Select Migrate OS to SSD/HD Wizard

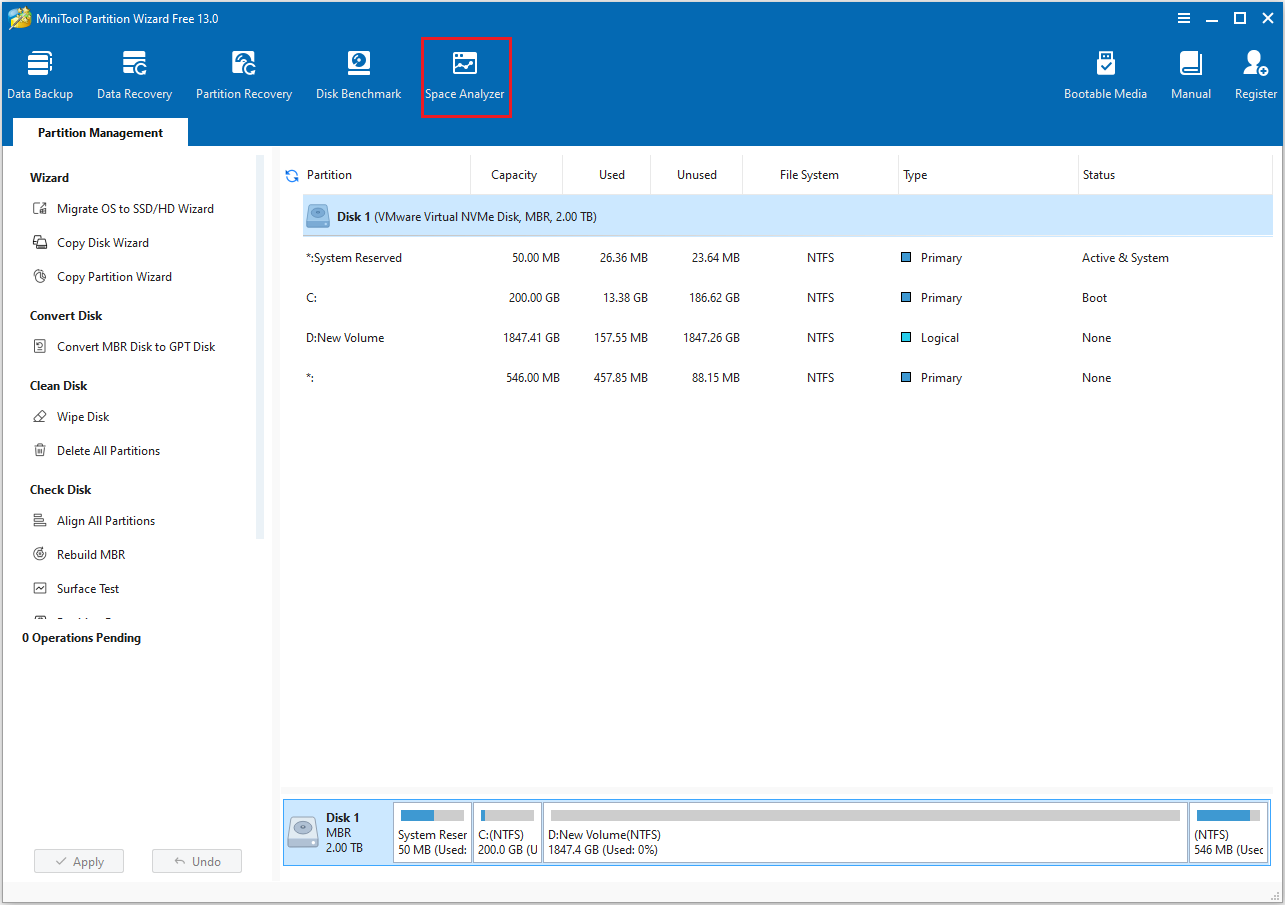tap(135, 209)
